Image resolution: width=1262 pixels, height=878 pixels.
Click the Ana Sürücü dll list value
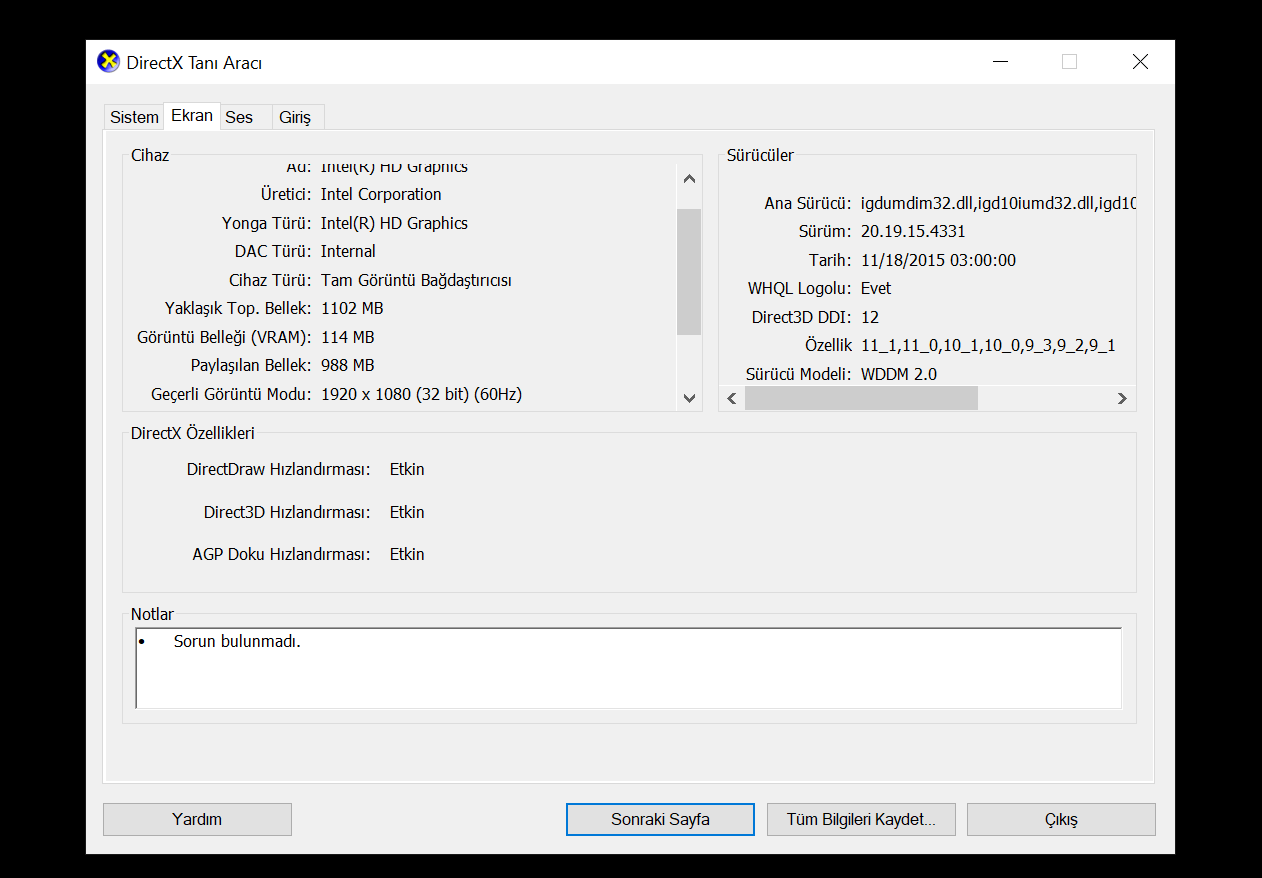click(998, 203)
